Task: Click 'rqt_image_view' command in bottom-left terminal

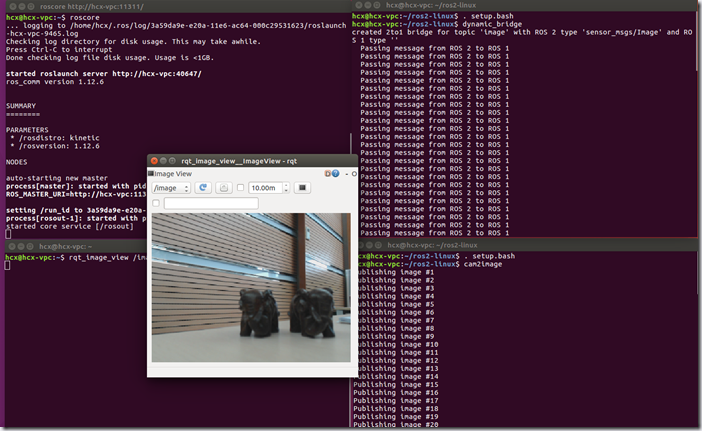Action: pyautogui.click(x=98, y=258)
